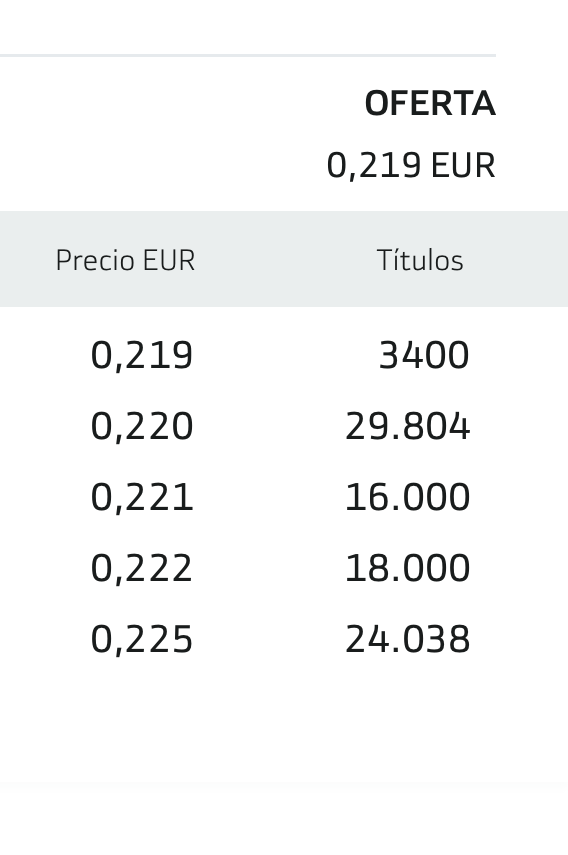Select the 3400 títulos quantity
The width and height of the screenshot is (568, 855).
pos(424,356)
